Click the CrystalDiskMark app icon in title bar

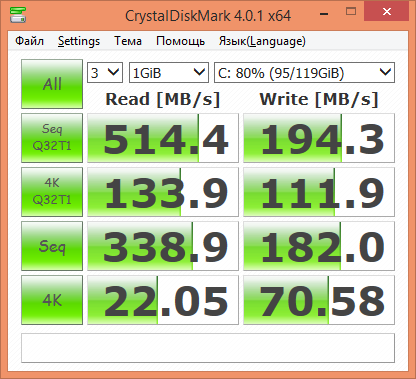[18, 15]
